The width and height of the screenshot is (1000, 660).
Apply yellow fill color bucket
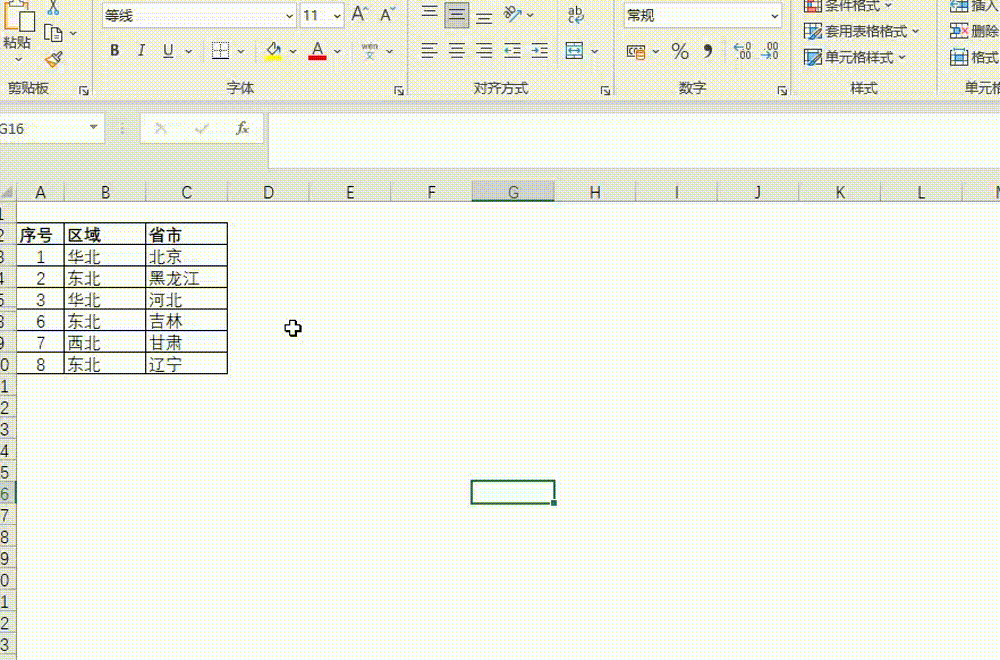[x=274, y=51]
